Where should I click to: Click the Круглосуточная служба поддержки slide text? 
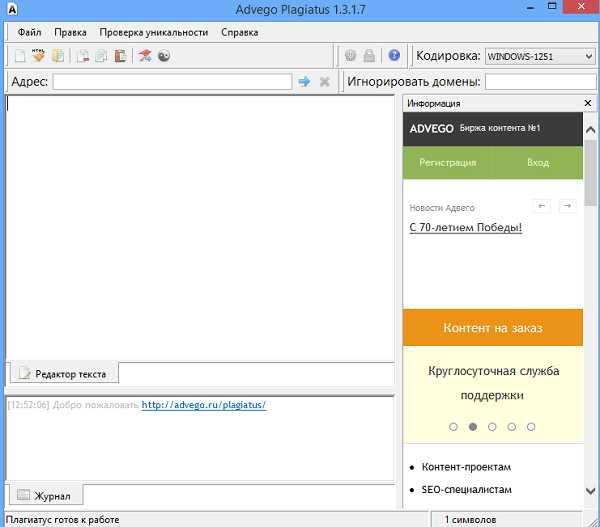493,383
